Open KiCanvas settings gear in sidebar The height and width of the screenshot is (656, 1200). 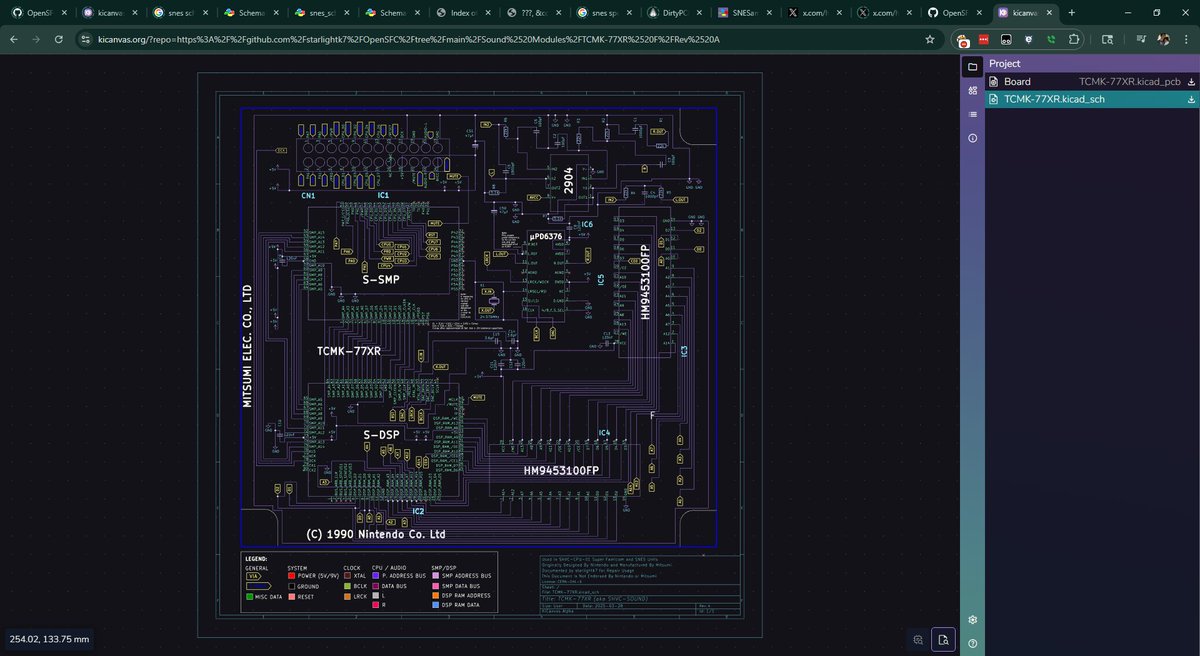[x=972, y=620]
